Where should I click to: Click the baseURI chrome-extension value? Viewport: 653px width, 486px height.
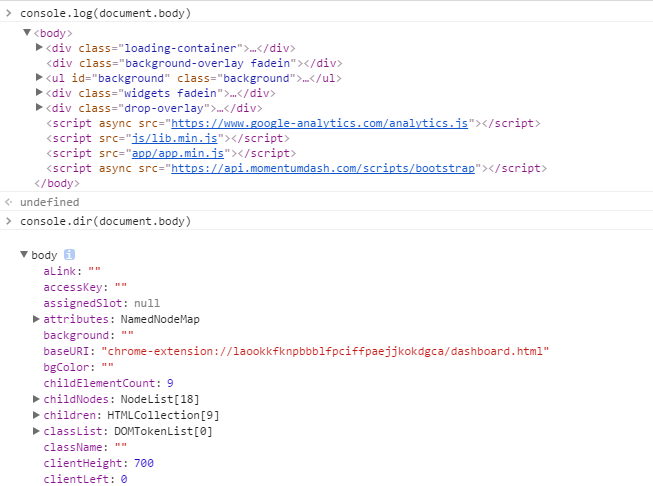pyautogui.click(x=325, y=351)
